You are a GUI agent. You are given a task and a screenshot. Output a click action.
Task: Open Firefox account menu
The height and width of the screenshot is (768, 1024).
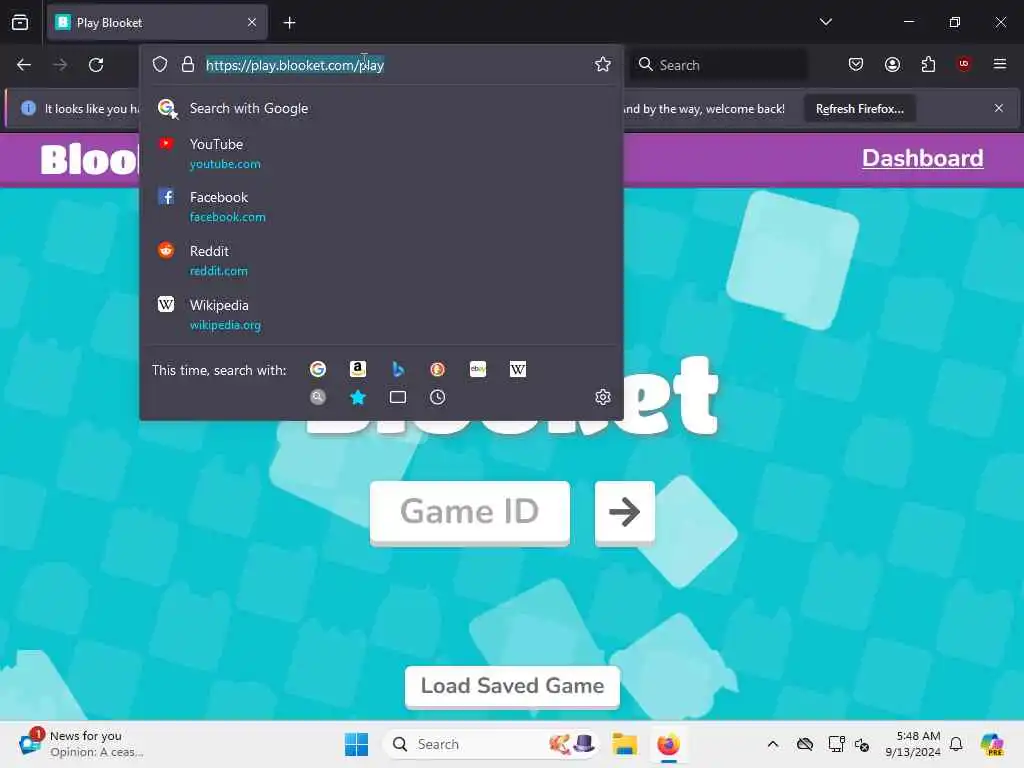(892, 64)
